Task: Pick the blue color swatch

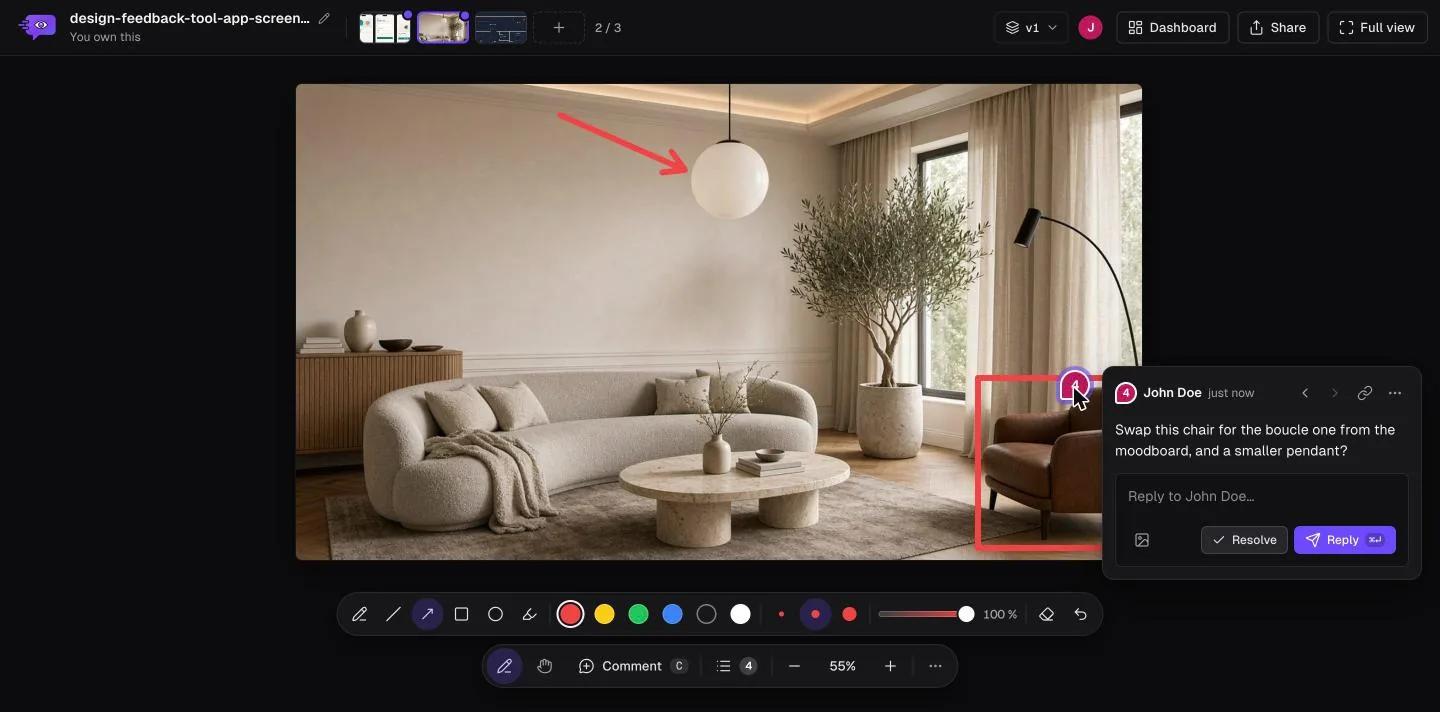Action: (672, 614)
